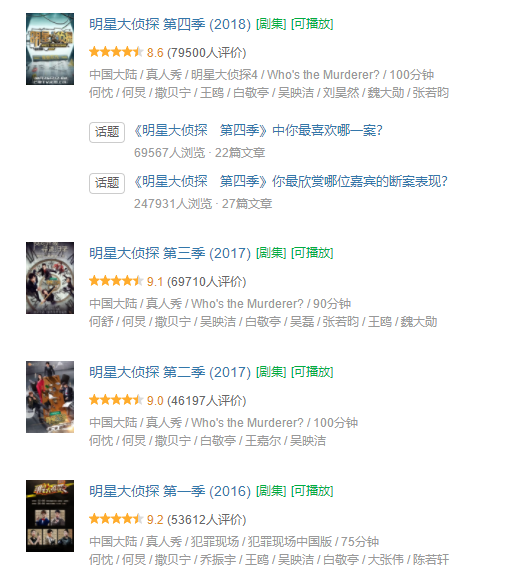The width and height of the screenshot is (525, 579).
Task: Click the star rating icons for 第三季
Action: [x=116, y=281]
